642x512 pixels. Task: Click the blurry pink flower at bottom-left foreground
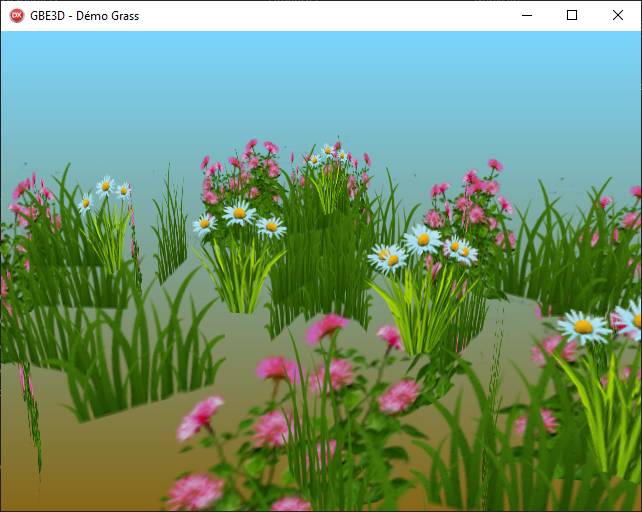tap(195, 490)
